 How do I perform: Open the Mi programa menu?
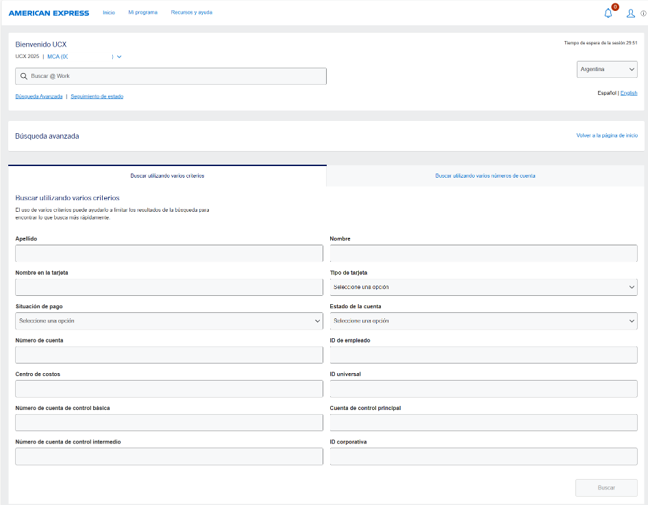[x=143, y=12]
